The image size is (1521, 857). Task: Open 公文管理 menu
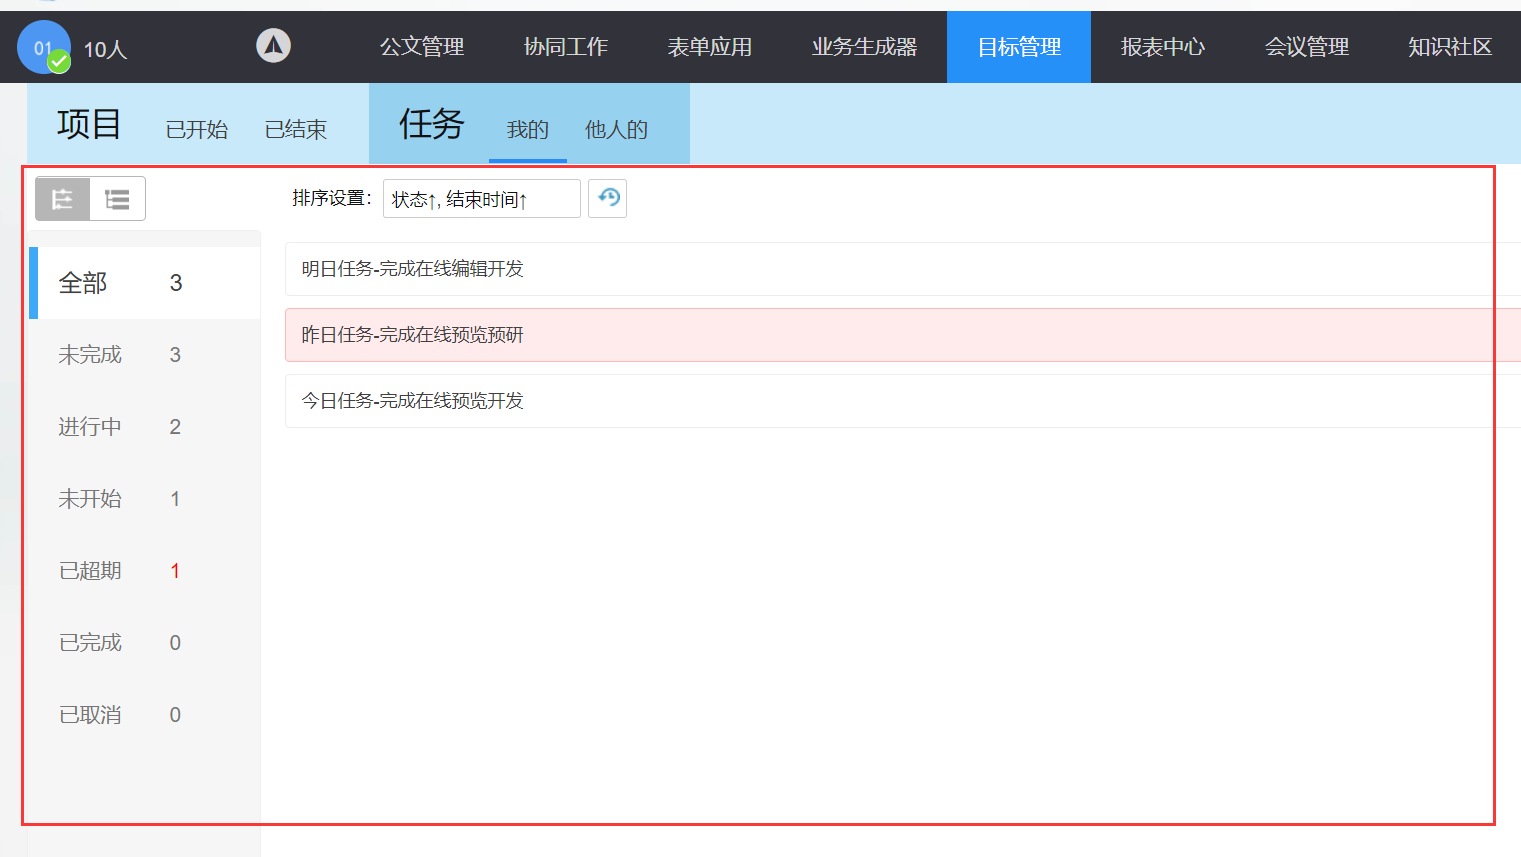[422, 47]
